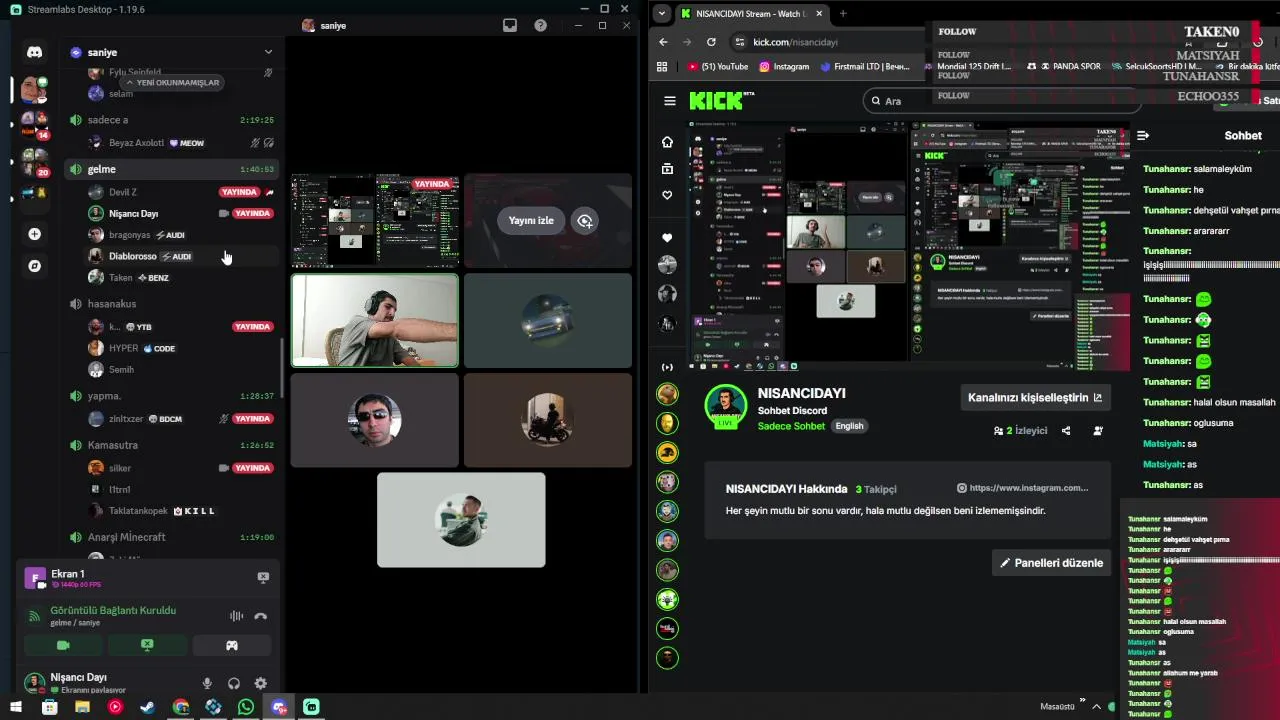Viewport: 1280px width, 720px height.
Task: Open noise suppression waveform icon
Action: pyautogui.click(x=236, y=617)
